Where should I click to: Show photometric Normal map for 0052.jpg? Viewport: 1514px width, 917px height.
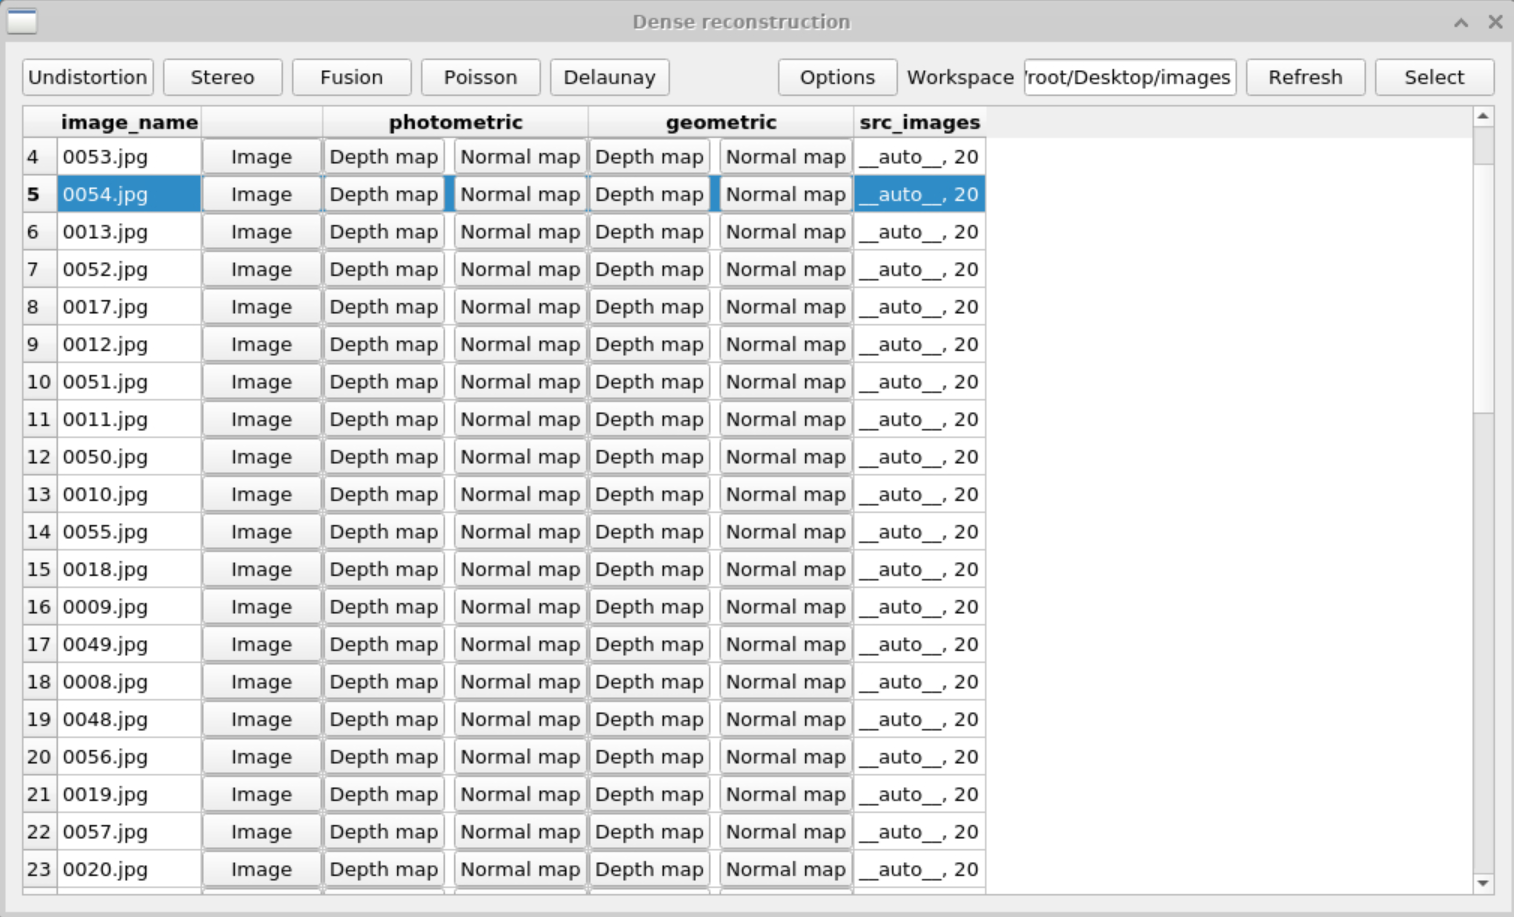coord(520,269)
